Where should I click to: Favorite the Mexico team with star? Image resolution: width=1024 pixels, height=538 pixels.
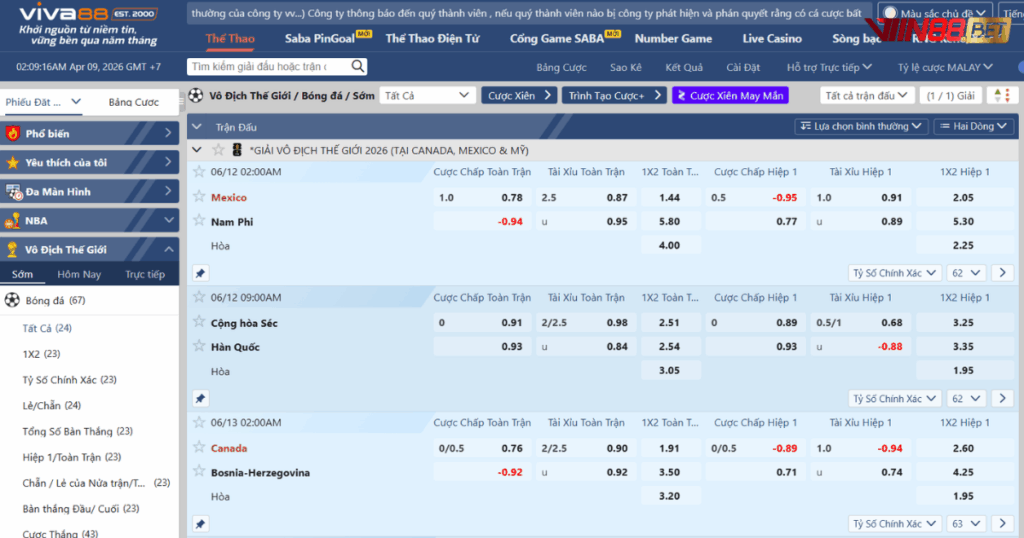pos(199,197)
